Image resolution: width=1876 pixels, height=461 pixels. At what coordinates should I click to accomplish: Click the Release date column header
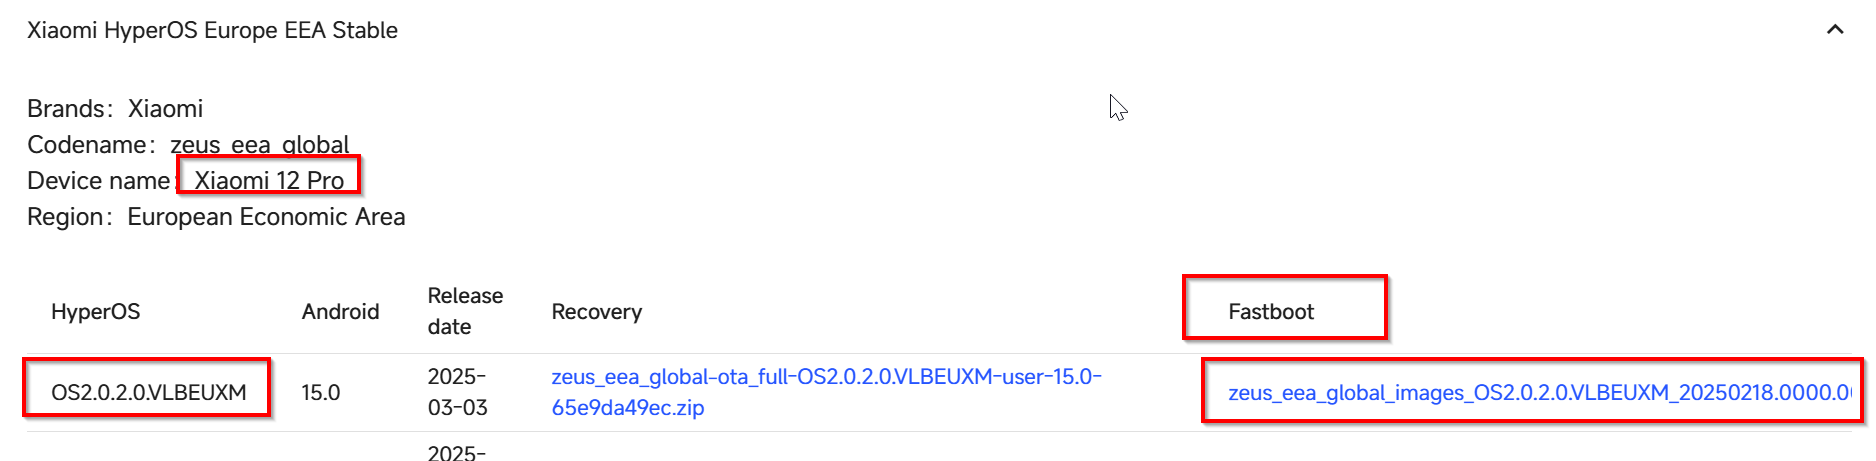[x=465, y=311]
